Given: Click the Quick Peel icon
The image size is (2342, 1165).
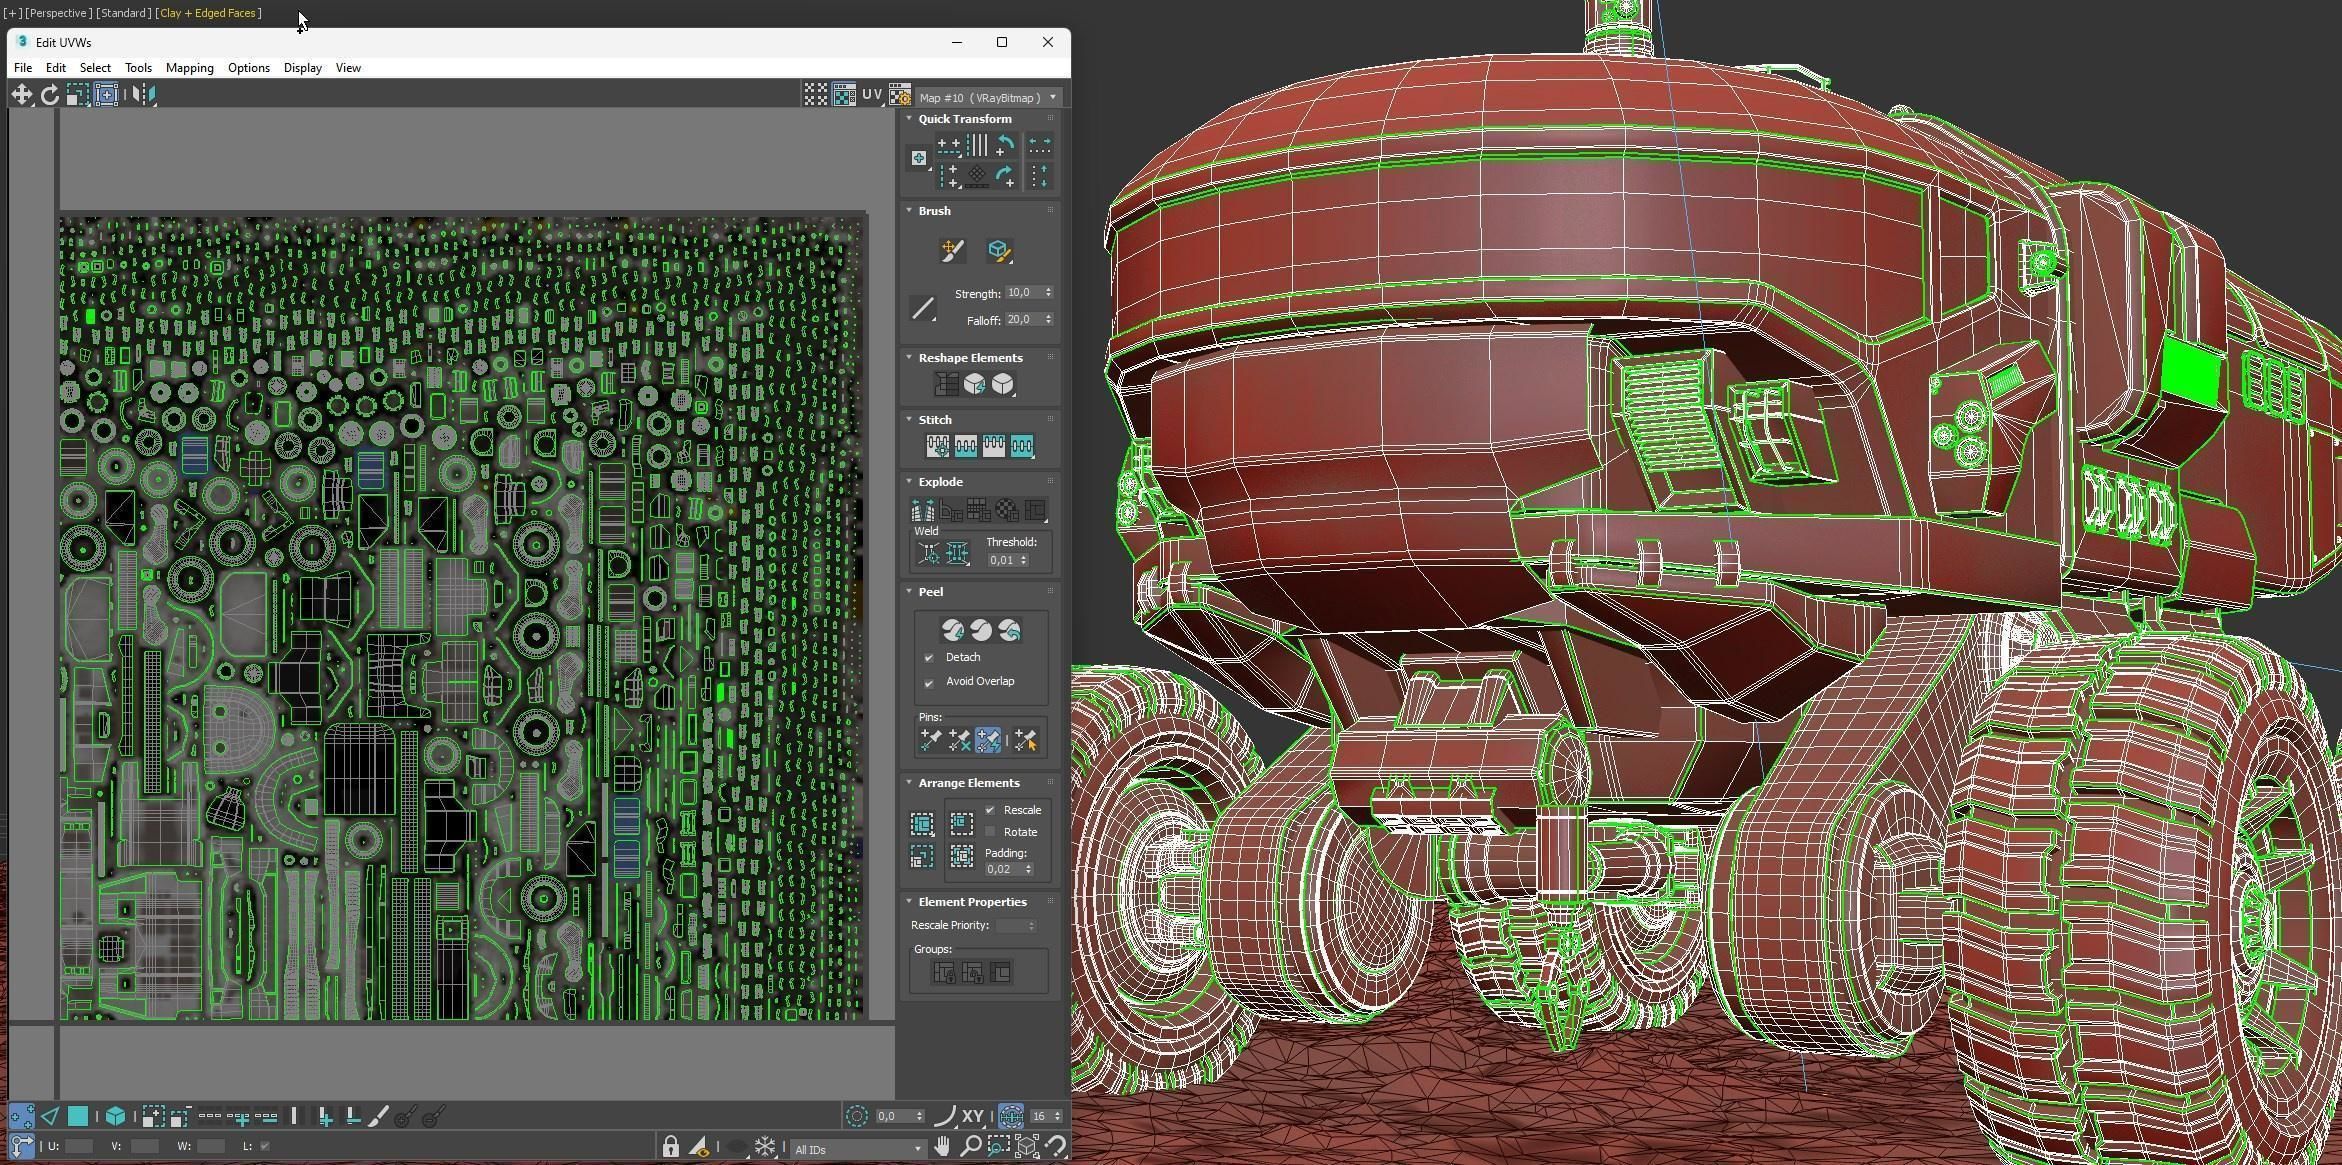Looking at the screenshot, I should pos(953,630).
